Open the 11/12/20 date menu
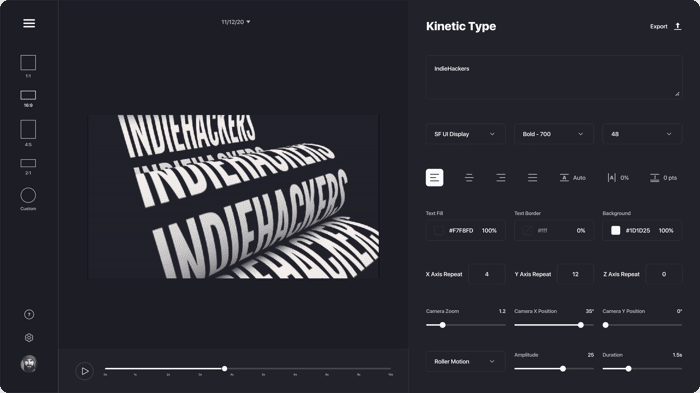Image resolution: width=700 pixels, height=393 pixels. 236,22
